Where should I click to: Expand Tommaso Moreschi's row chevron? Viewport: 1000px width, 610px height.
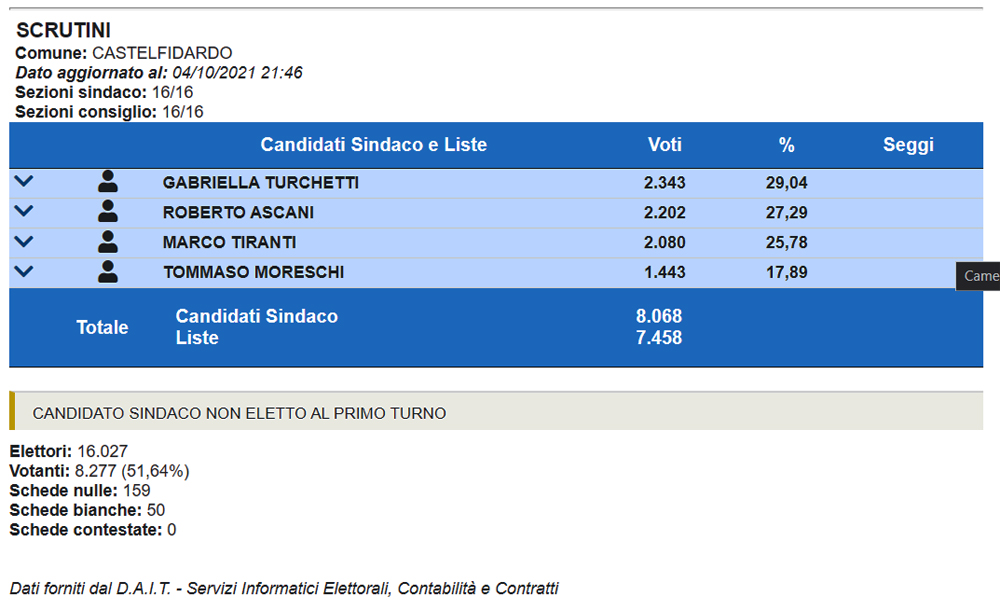(25, 271)
